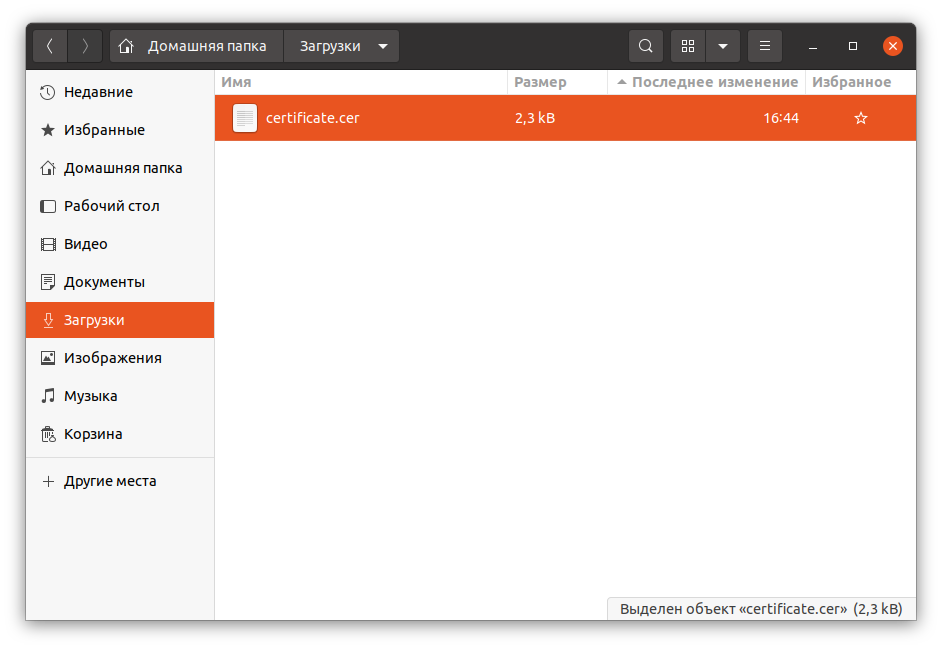The width and height of the screenshot is (942, 649).
Task: Sort by the Избранное column header
Action: [x=861, y=82]
